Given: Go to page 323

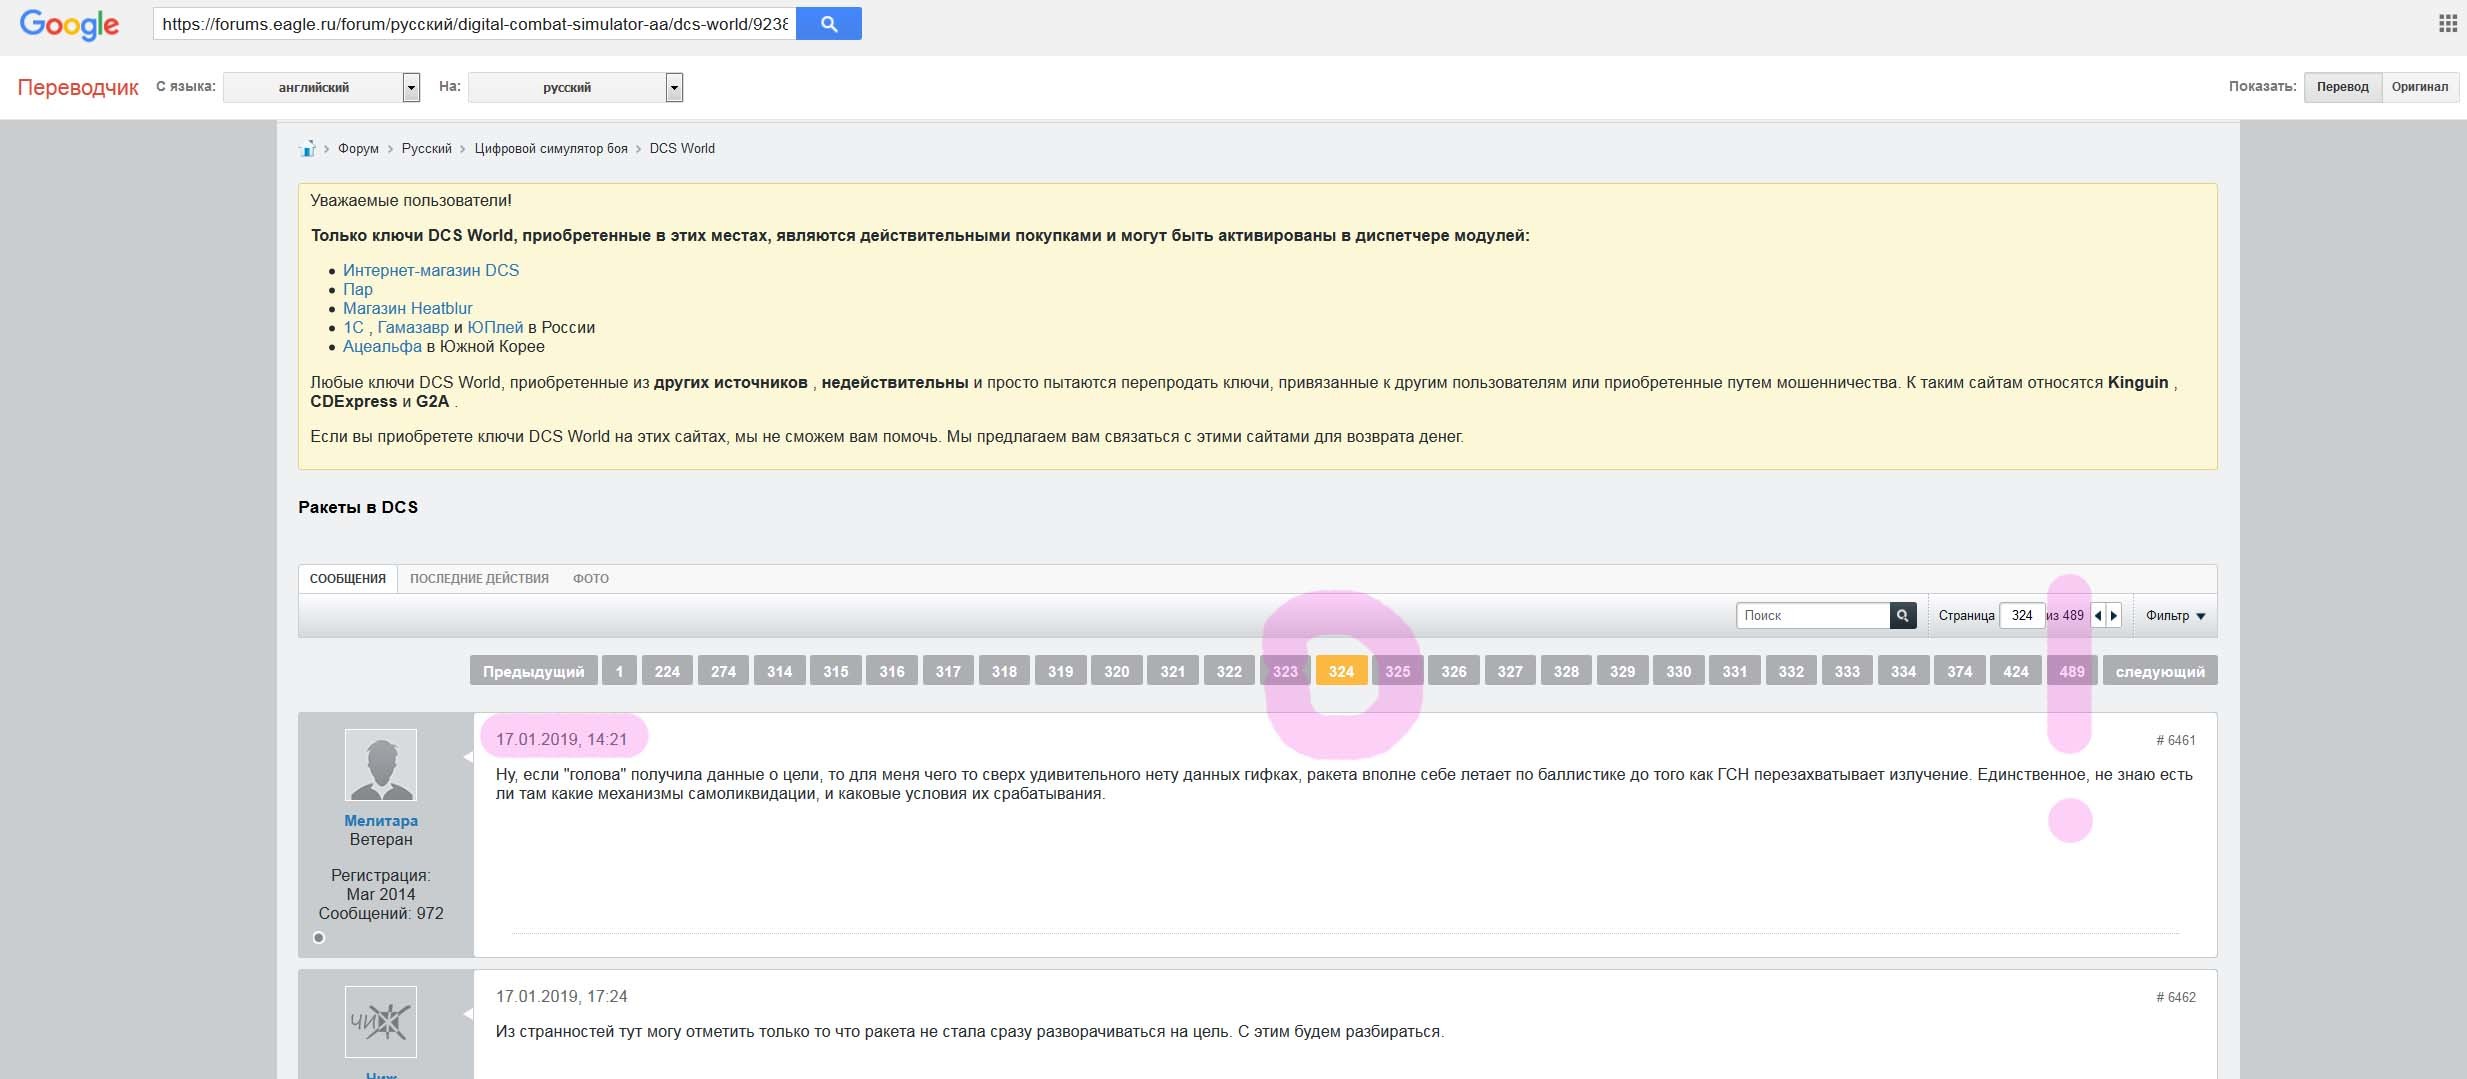Looking at the screenshot, I should tap(1285, 671).
